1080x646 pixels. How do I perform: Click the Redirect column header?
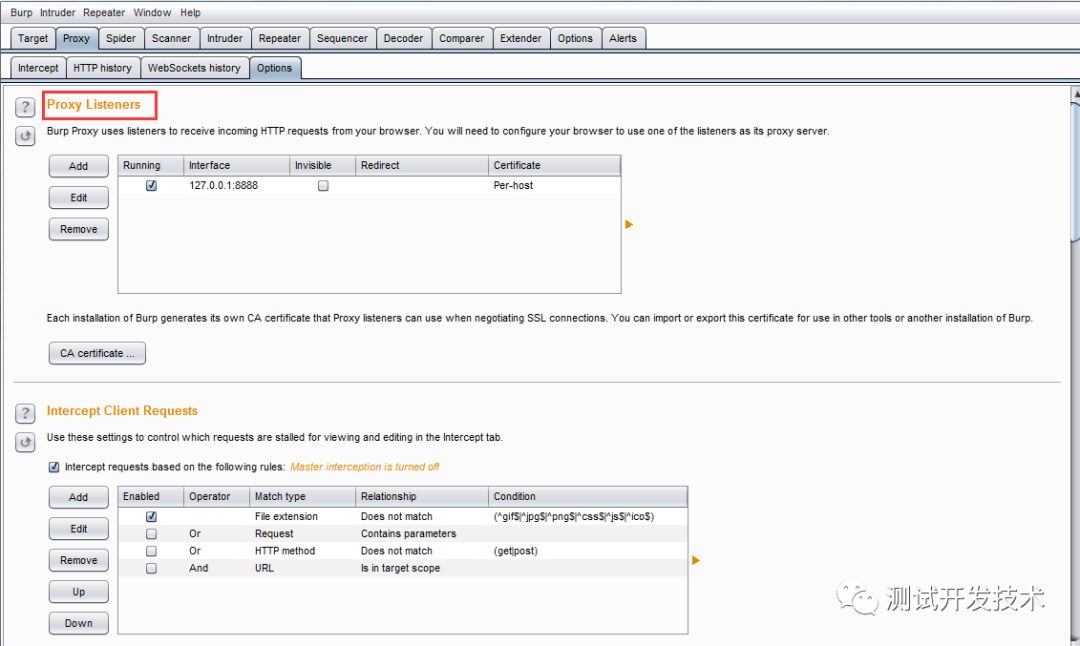click(x=422, y=165)
